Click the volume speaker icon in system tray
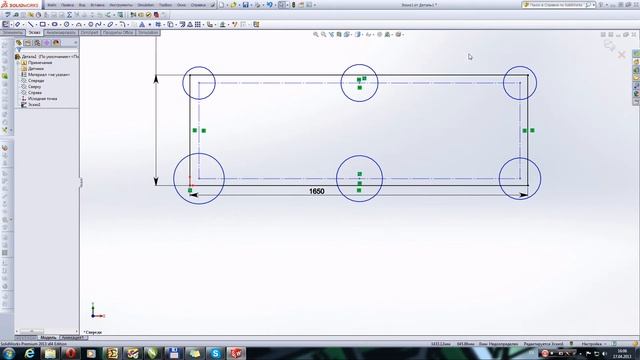Screen dimensions: 640x360 pos(604,353)
